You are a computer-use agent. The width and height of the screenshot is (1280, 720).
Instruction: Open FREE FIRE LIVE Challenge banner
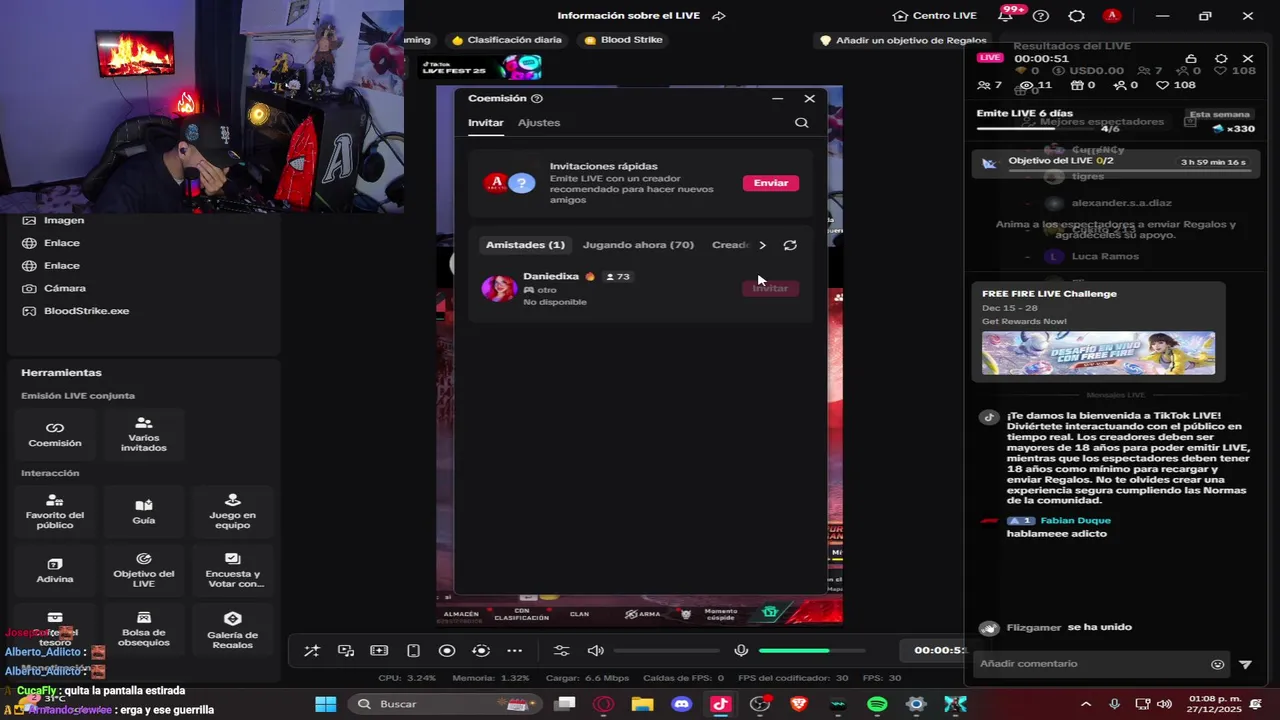pos(1098,332)
